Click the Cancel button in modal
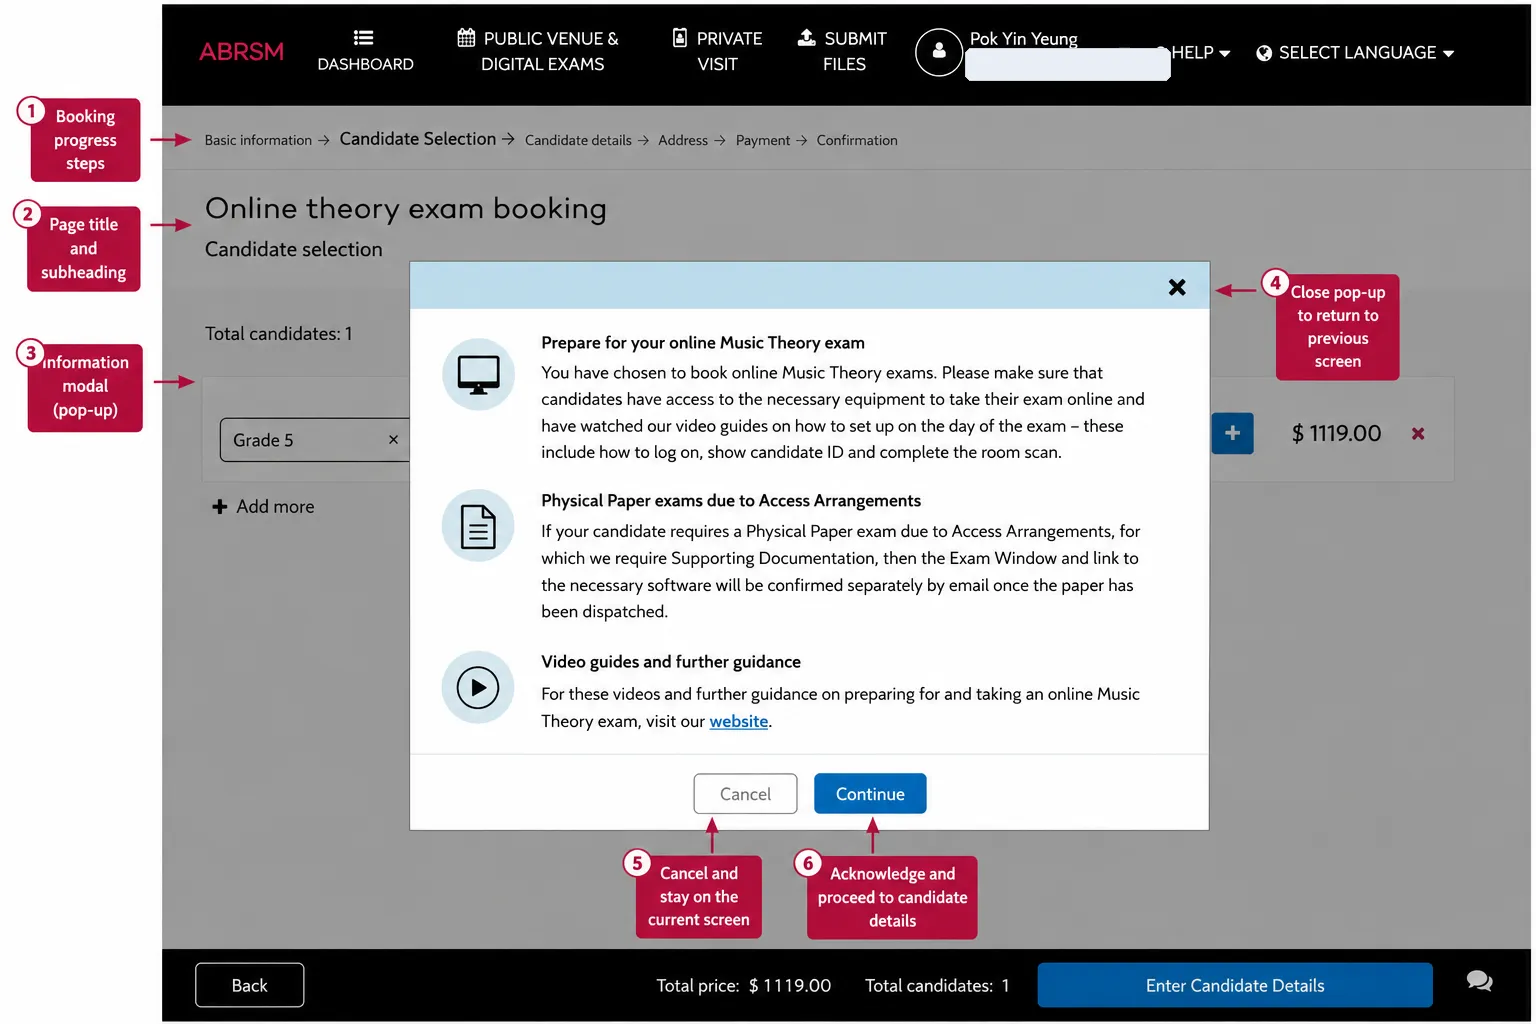Image resolution: width=1536 pixels, height=1024 pixels. [745, 794]
